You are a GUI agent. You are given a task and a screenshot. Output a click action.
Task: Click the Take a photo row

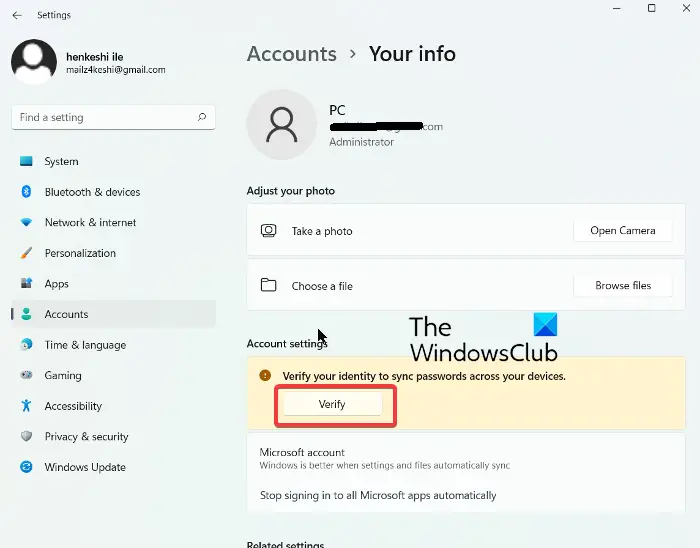tap(466, 230)
